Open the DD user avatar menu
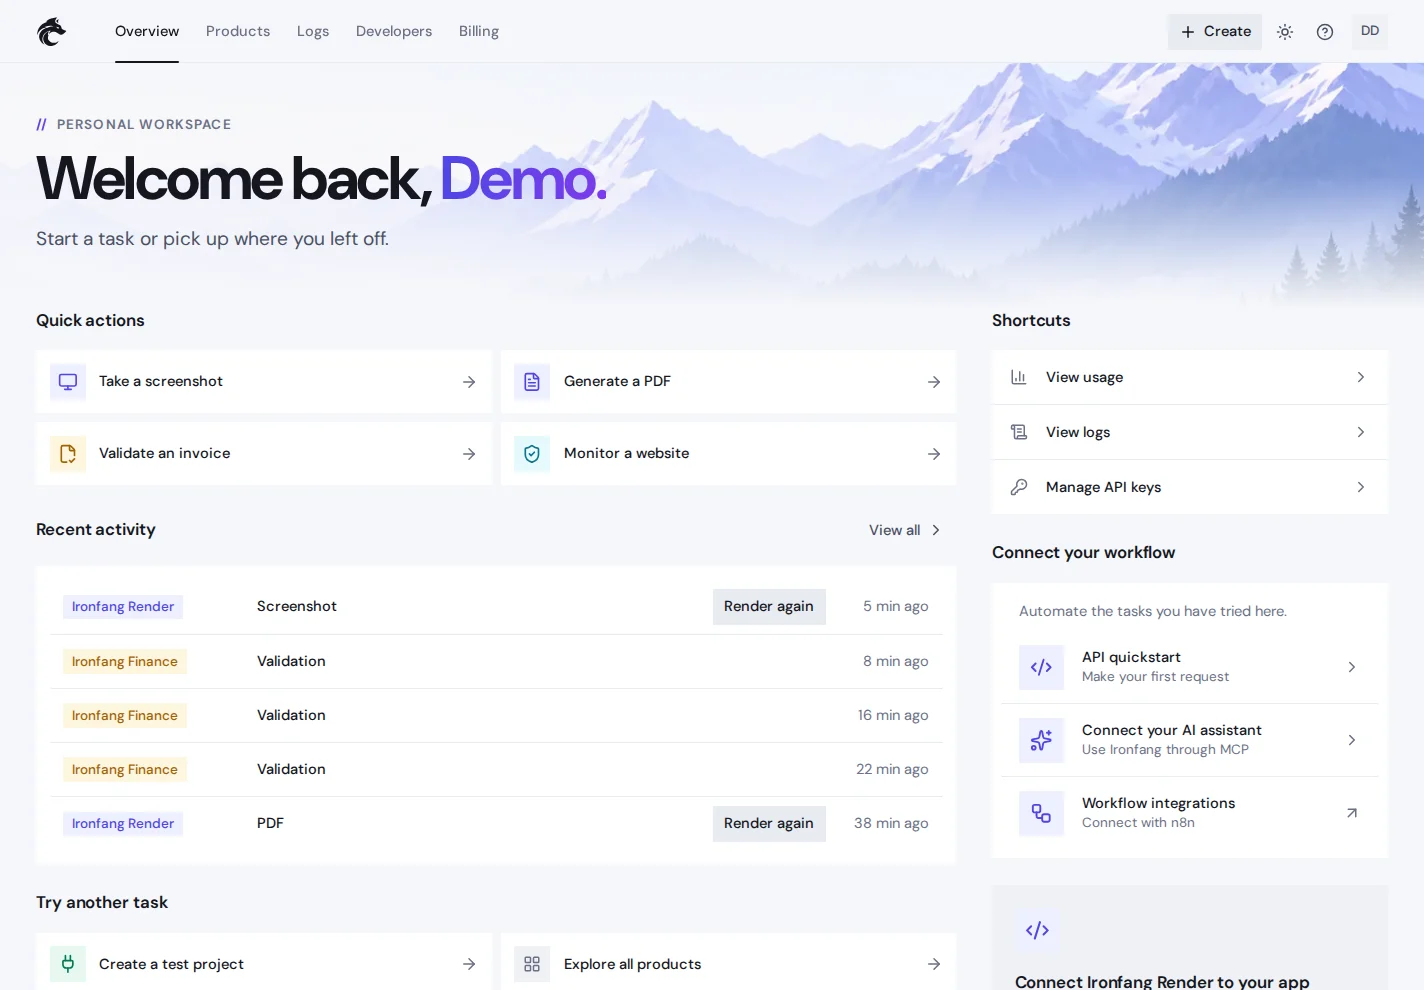1424x990 pixels. (1370, 31)
